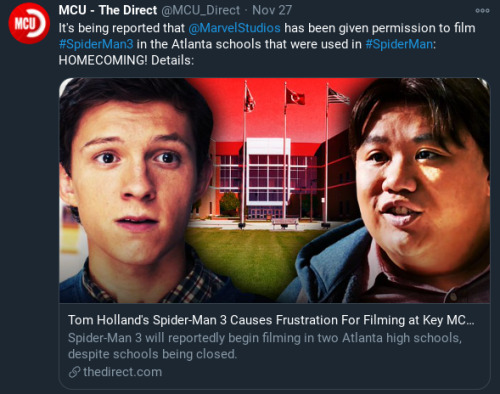Open the MCU Direct profile avatar
The width and height of the screenshot is (500, 394).
29,24
